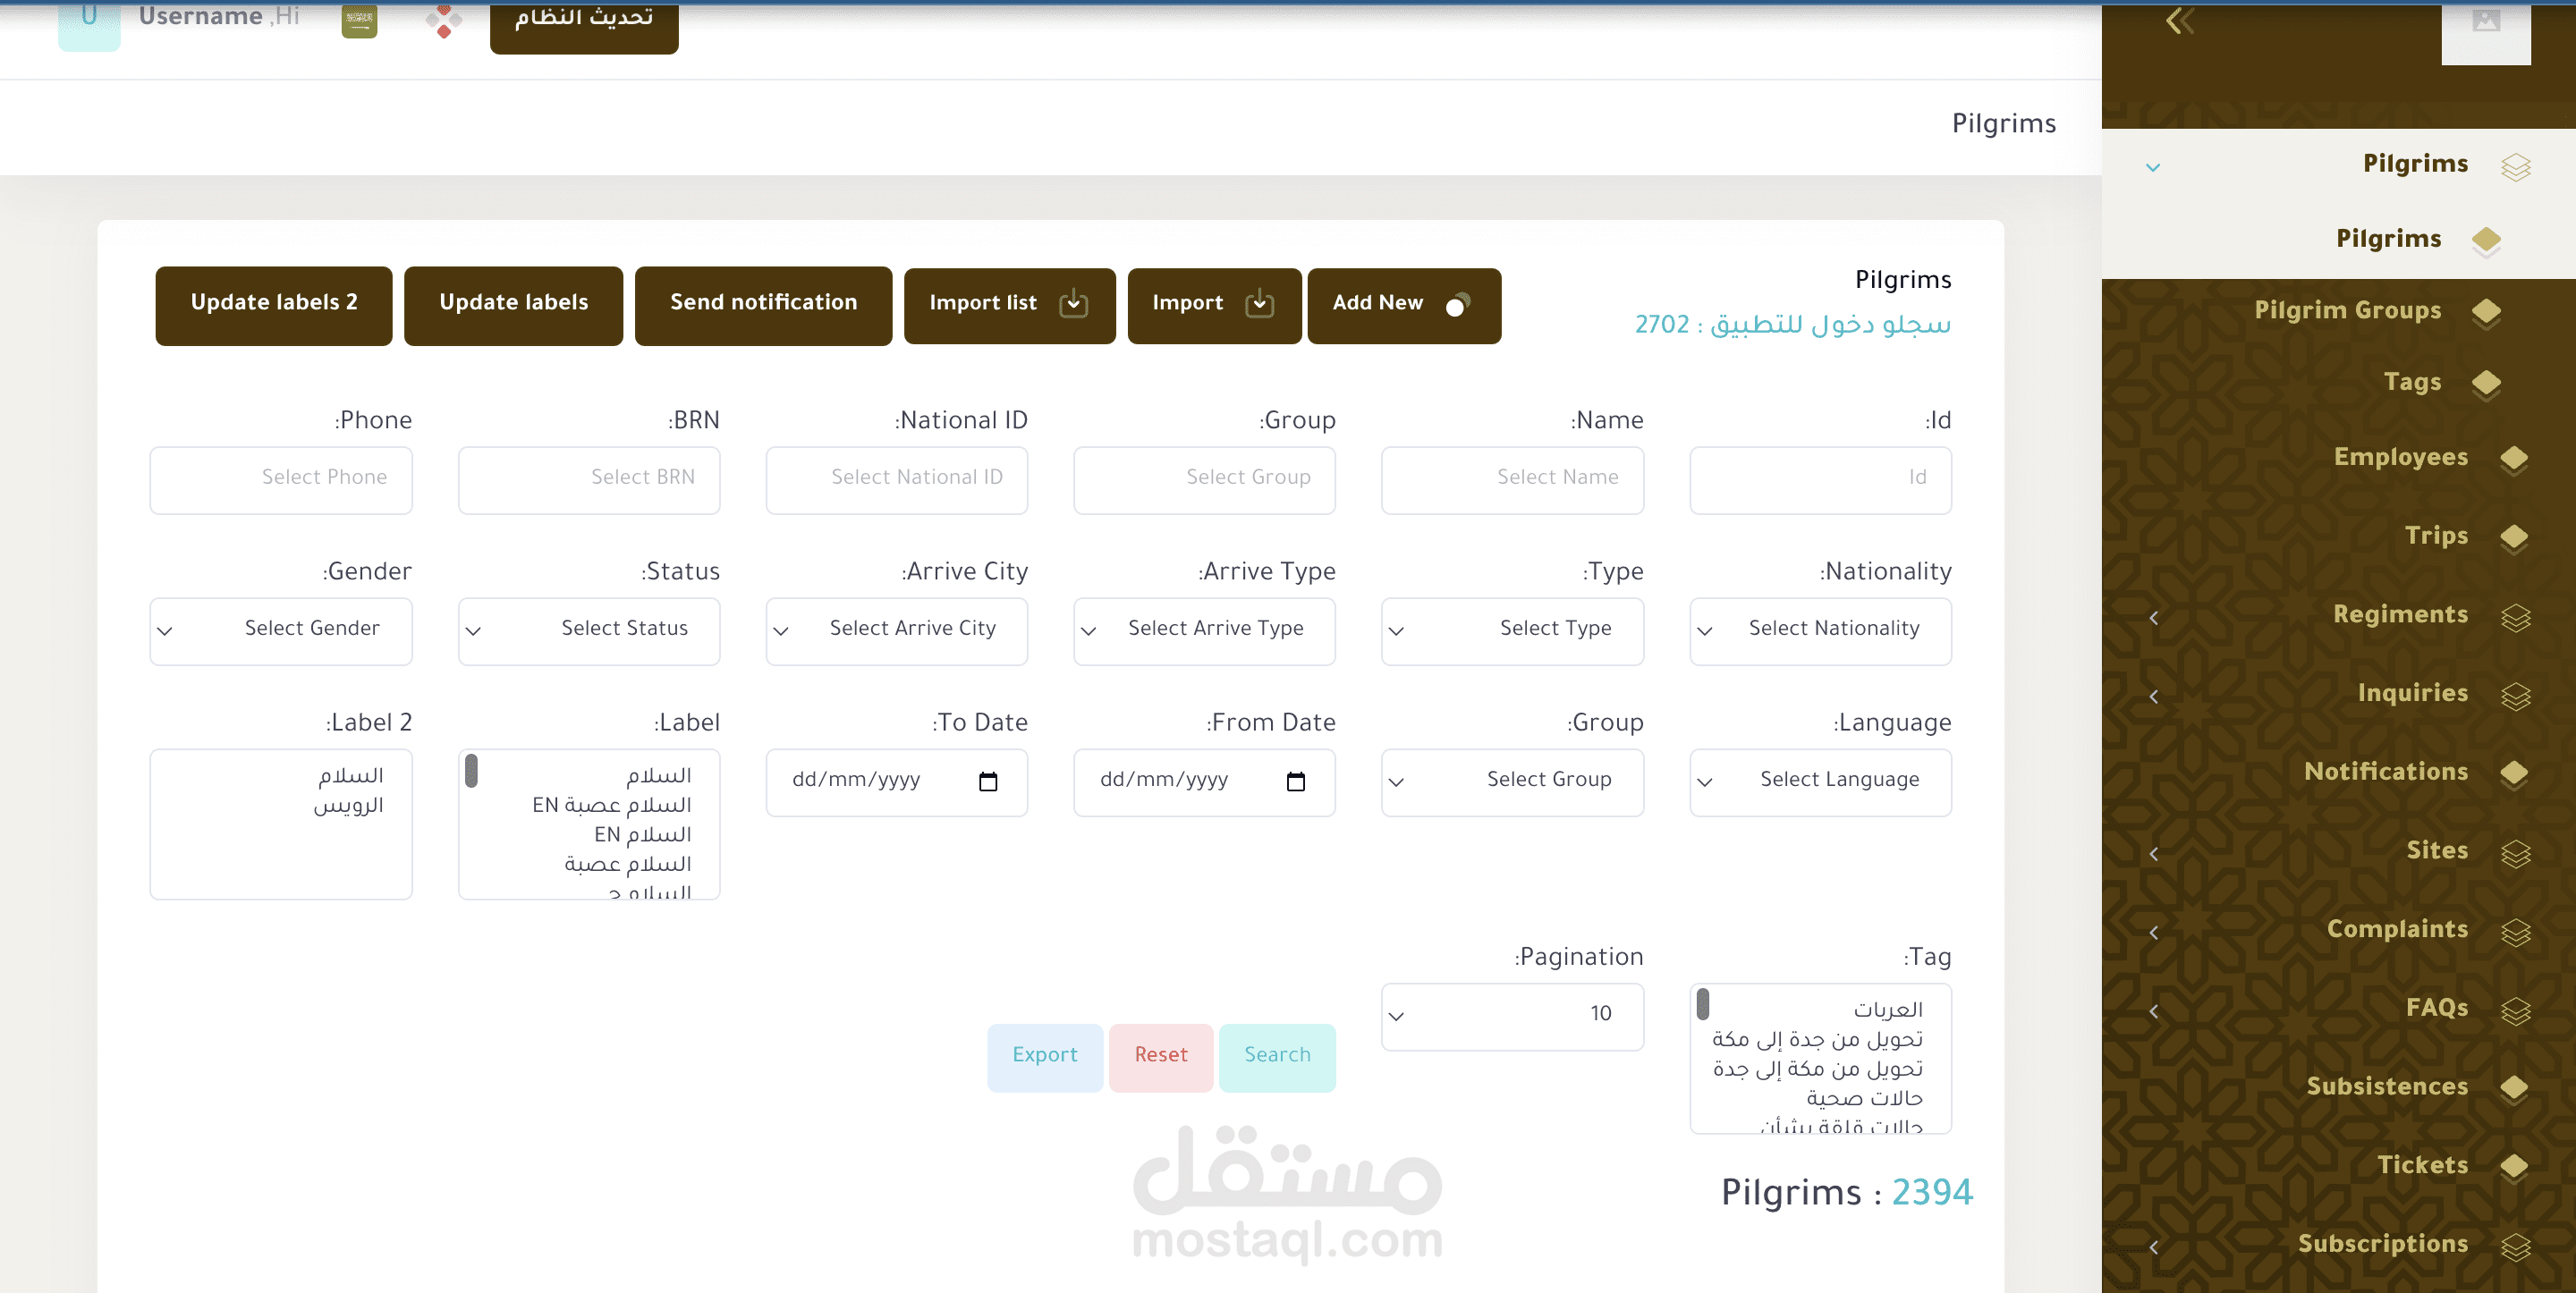Click calendar icon in To Date field
2576x1293 pixels.
click(988, 781)
